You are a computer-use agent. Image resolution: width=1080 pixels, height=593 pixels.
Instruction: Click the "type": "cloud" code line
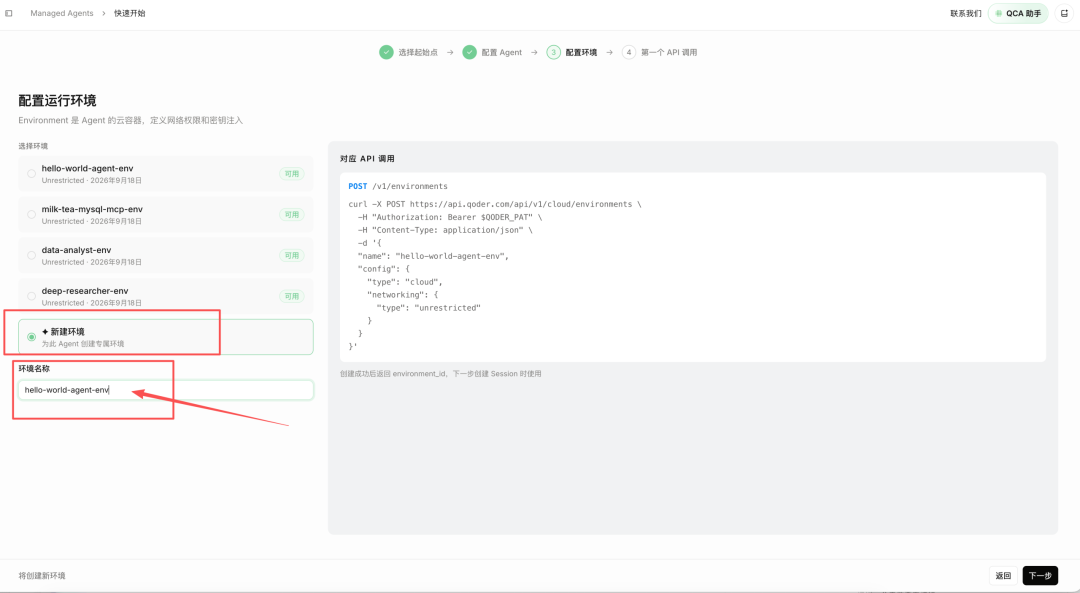pyautogui.click(x=405, y=282)
